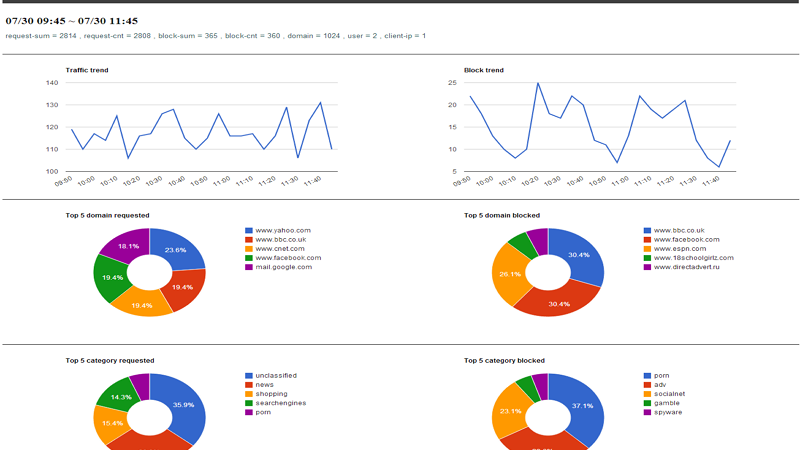Click the Top 5 domain requested title
Viewport: 800px width, 450px height.
click(107, 215)
